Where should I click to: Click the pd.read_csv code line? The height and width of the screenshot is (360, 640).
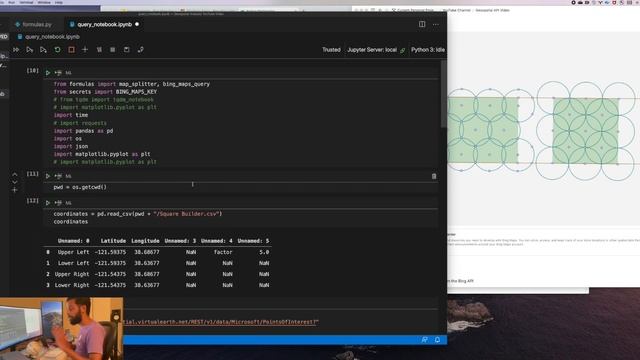138,214
